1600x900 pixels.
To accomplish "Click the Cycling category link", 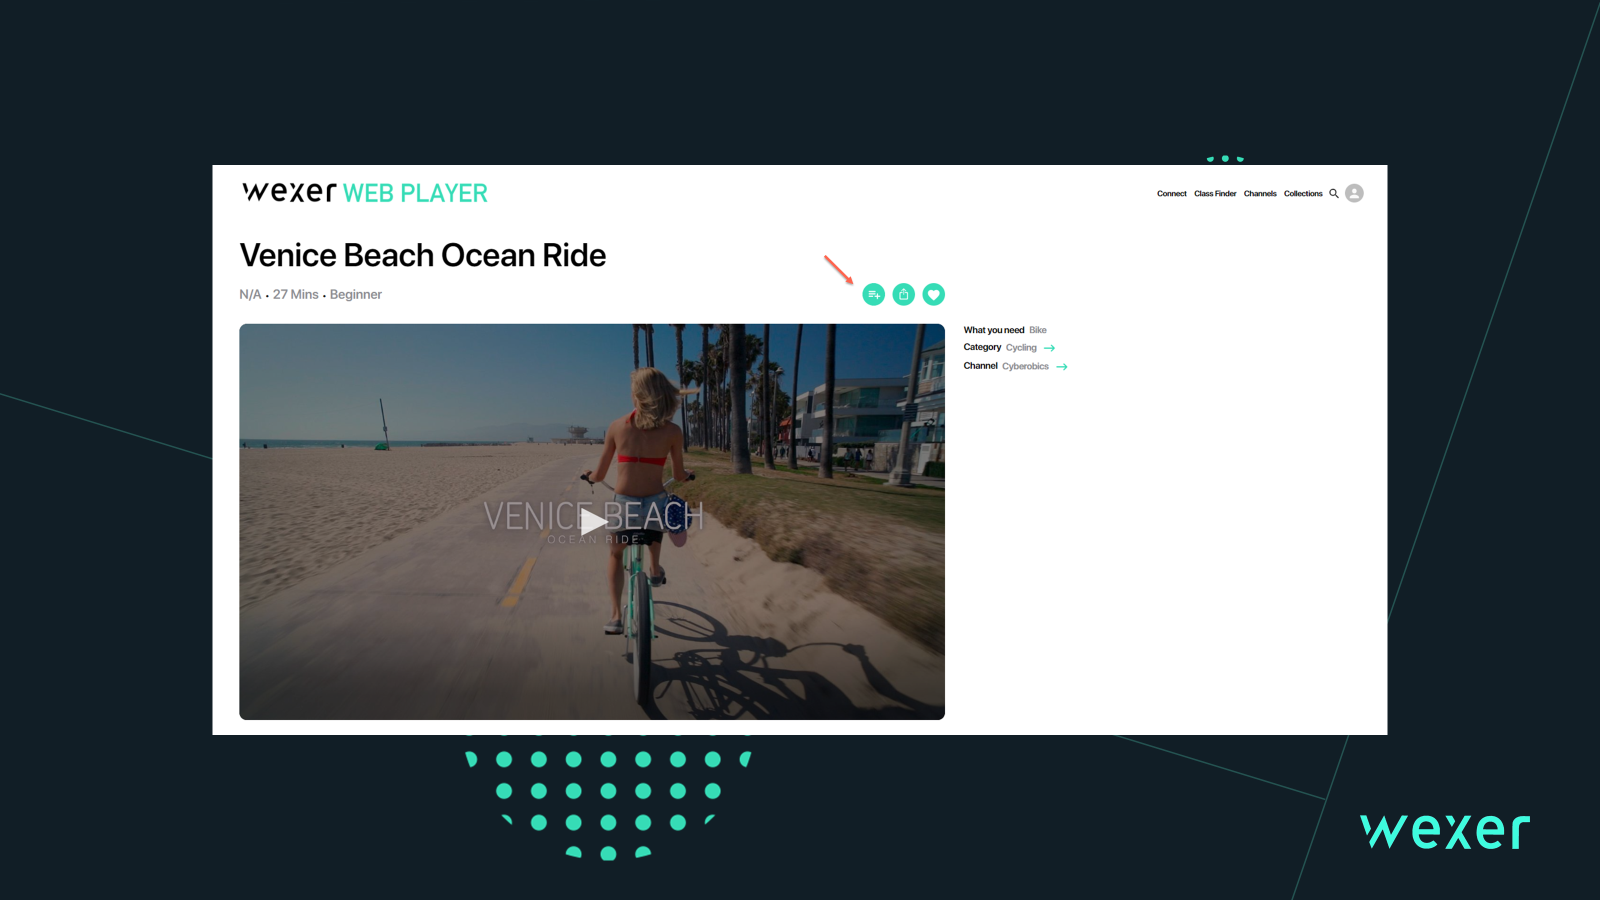I will 1021,348.
